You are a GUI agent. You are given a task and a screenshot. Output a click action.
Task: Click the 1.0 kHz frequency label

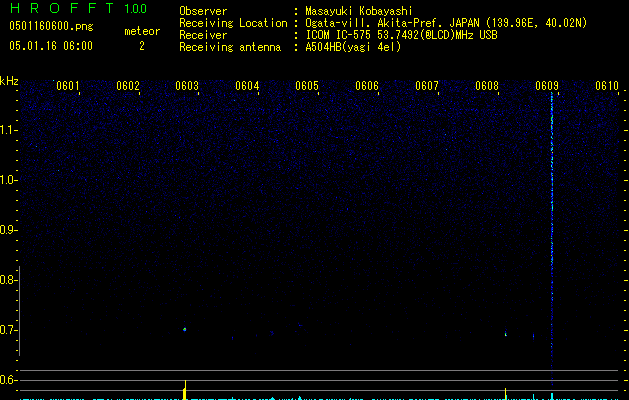[8, 180]
